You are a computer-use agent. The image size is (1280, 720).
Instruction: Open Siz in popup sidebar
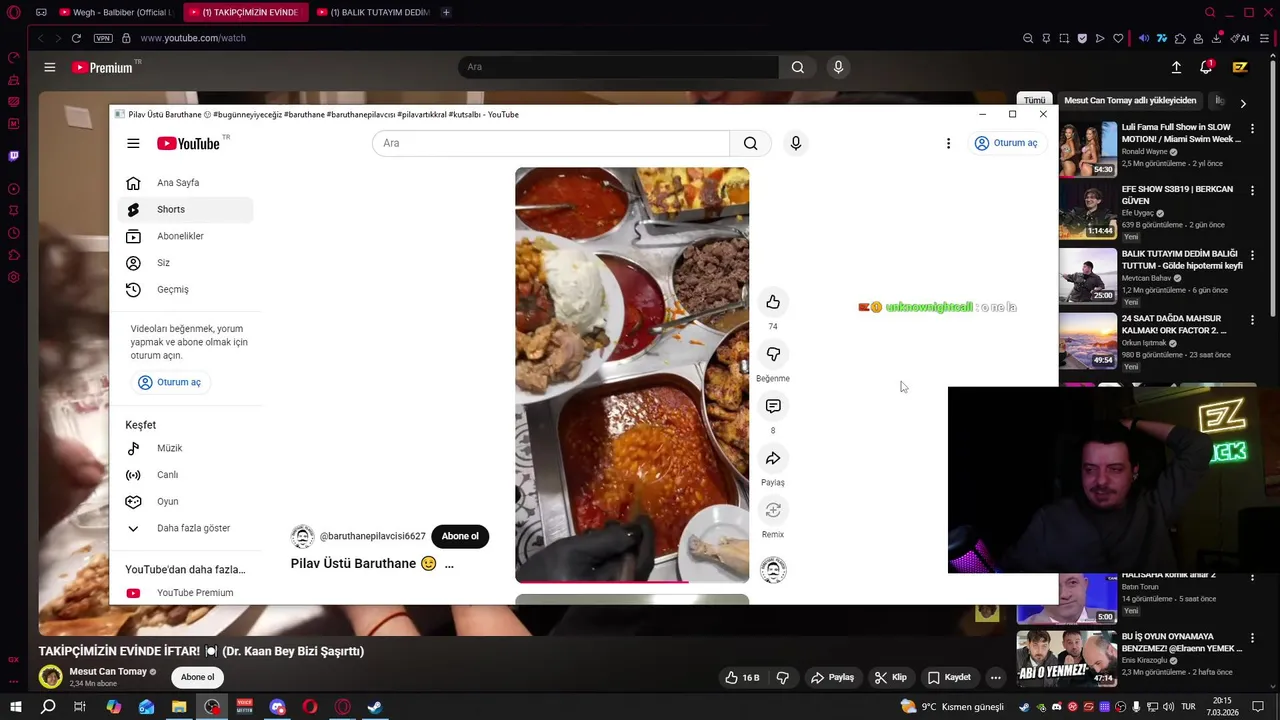point(185,263)
